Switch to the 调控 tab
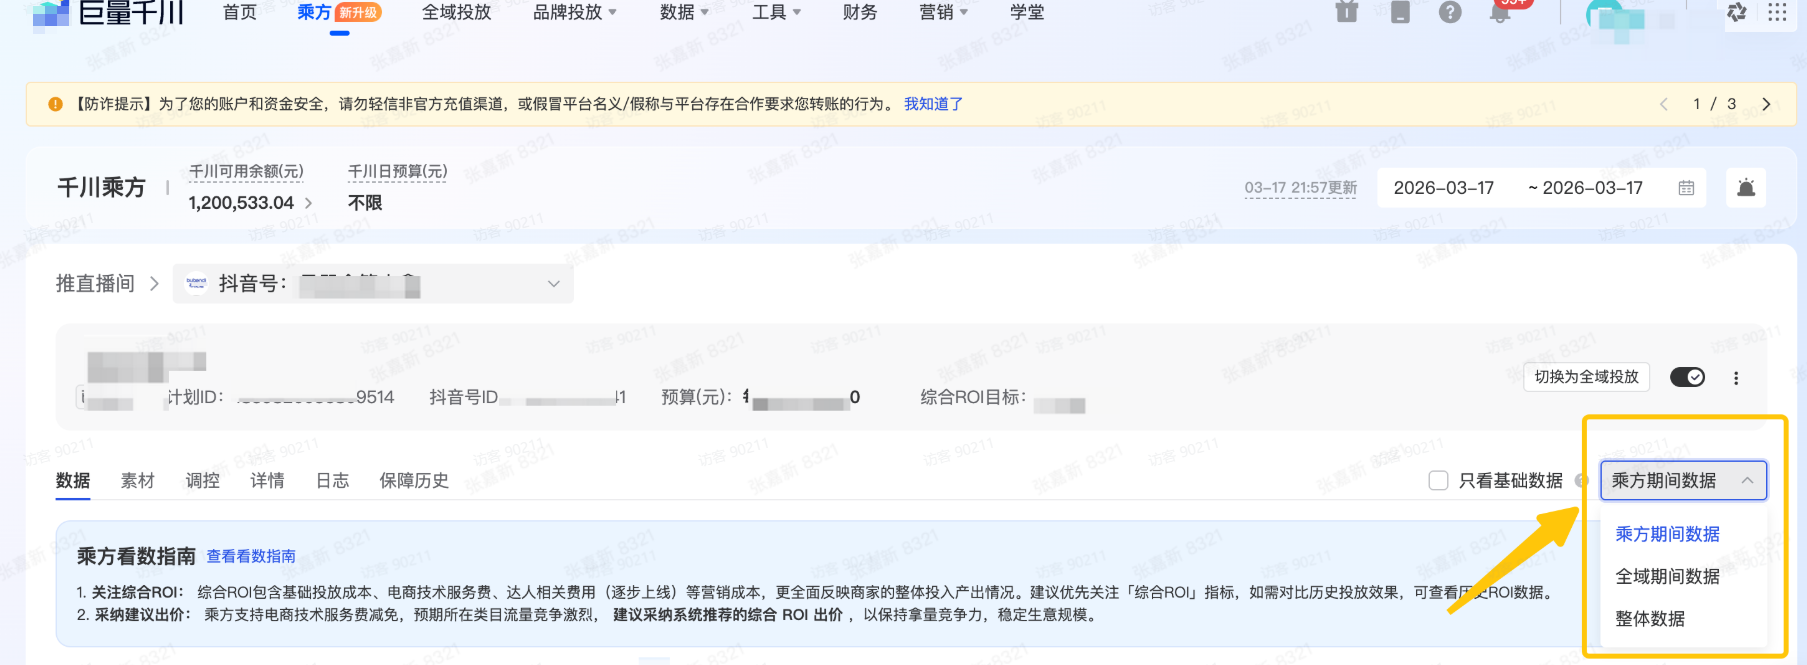 click(x=203, y=481)
